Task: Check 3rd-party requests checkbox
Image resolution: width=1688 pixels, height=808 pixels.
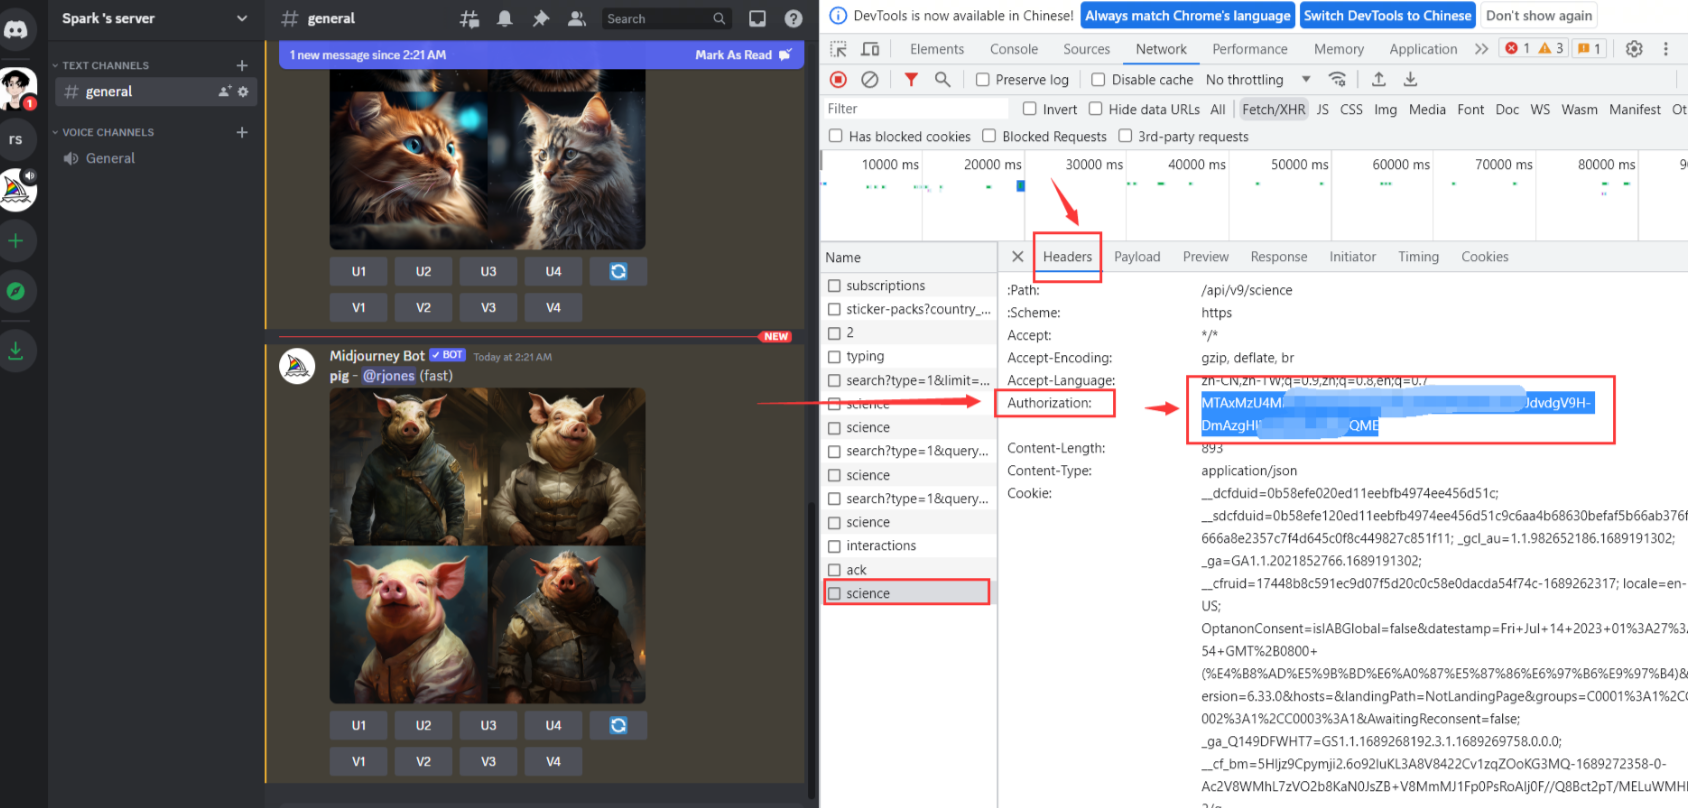Action: tap(1125, 135)
